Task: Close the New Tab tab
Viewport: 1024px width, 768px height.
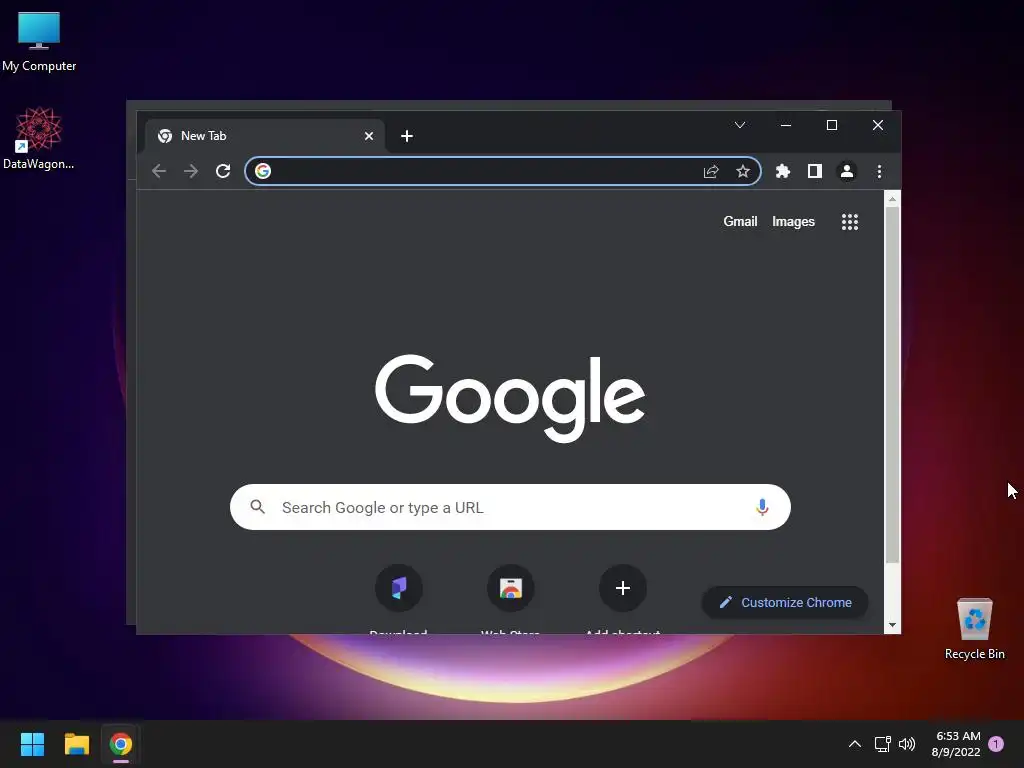Action: [369, 136]
